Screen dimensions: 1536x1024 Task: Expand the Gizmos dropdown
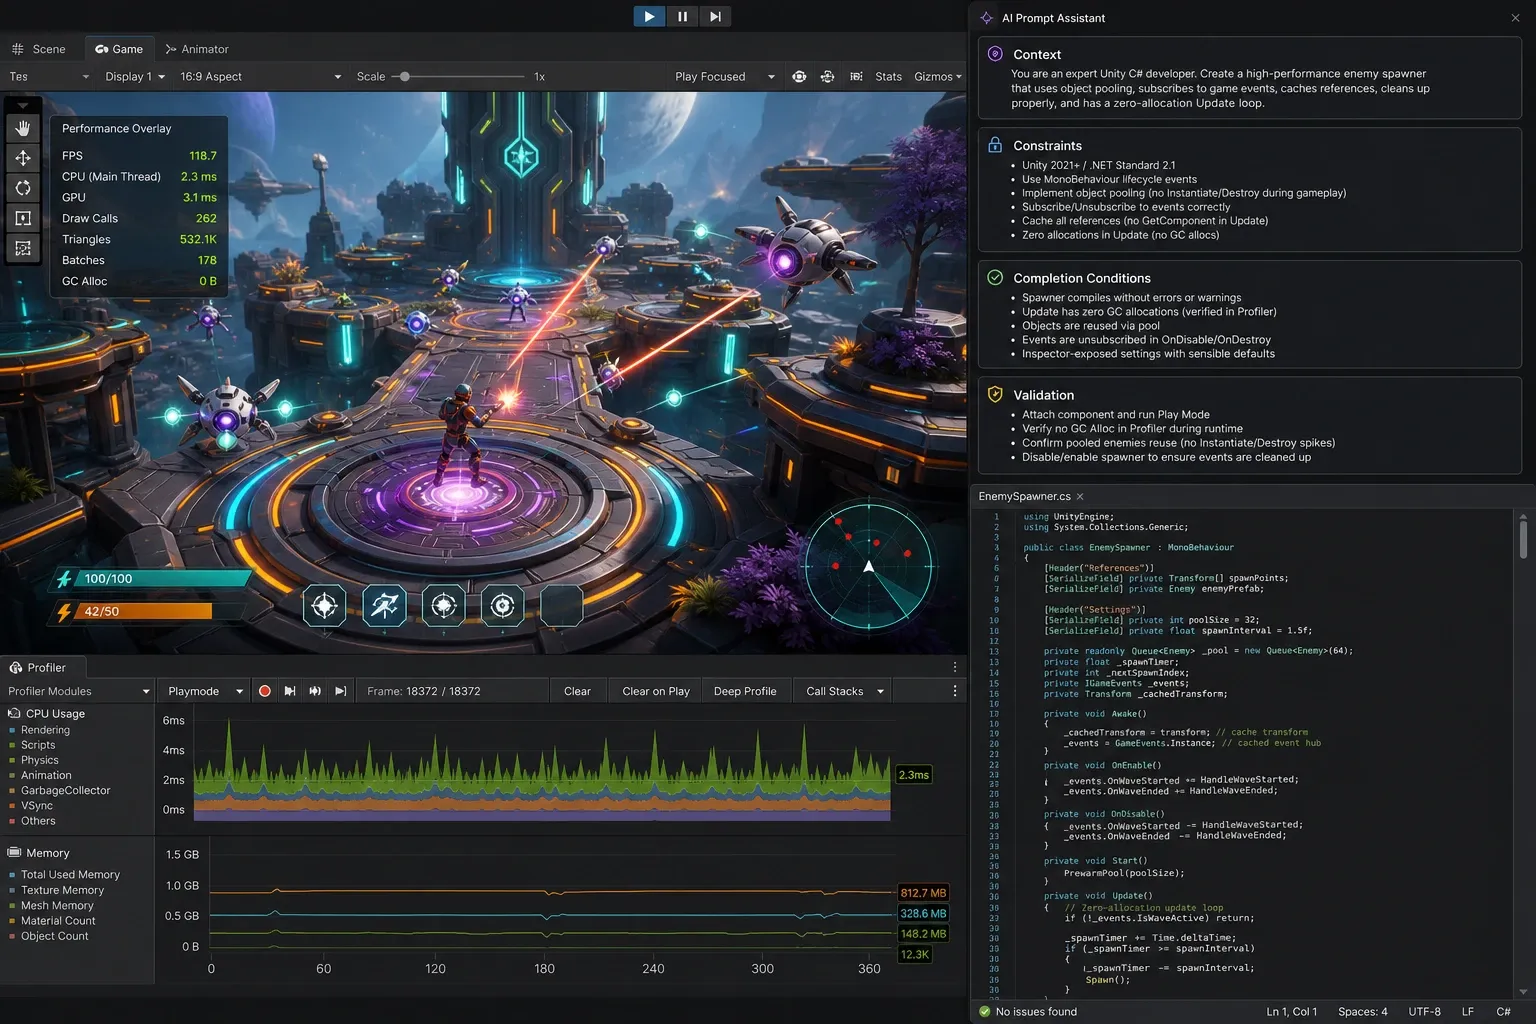click(938, 77)
